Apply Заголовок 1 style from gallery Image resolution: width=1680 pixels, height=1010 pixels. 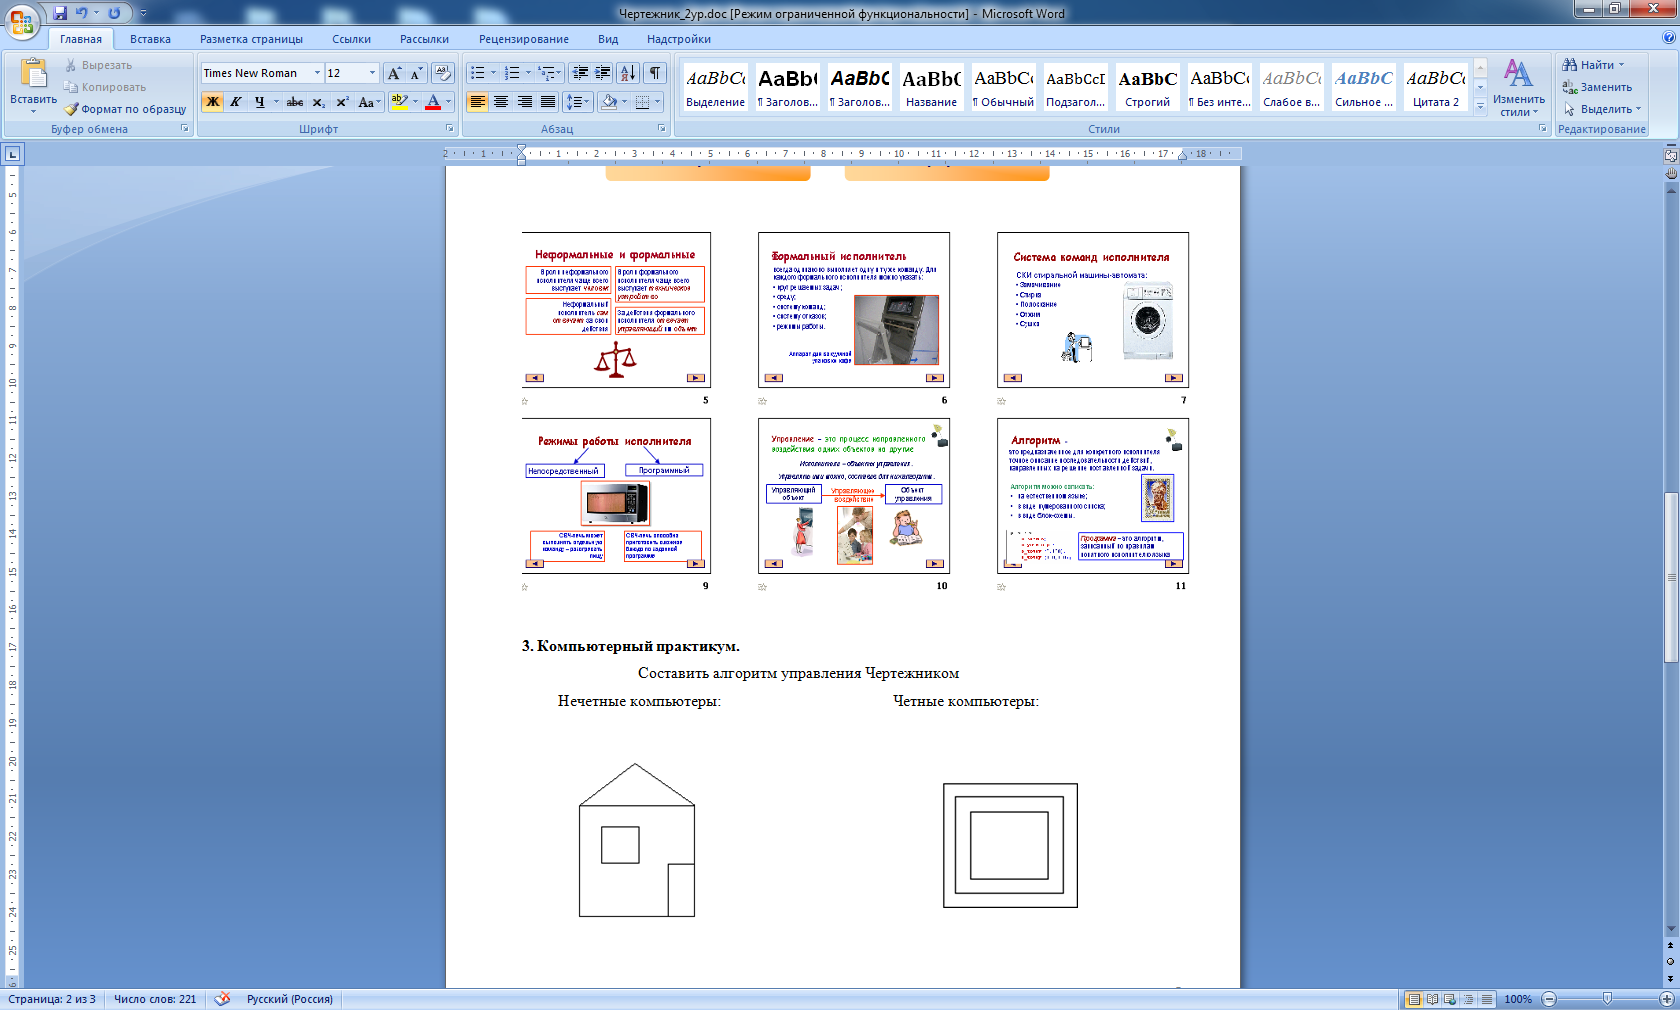point(787,87)
